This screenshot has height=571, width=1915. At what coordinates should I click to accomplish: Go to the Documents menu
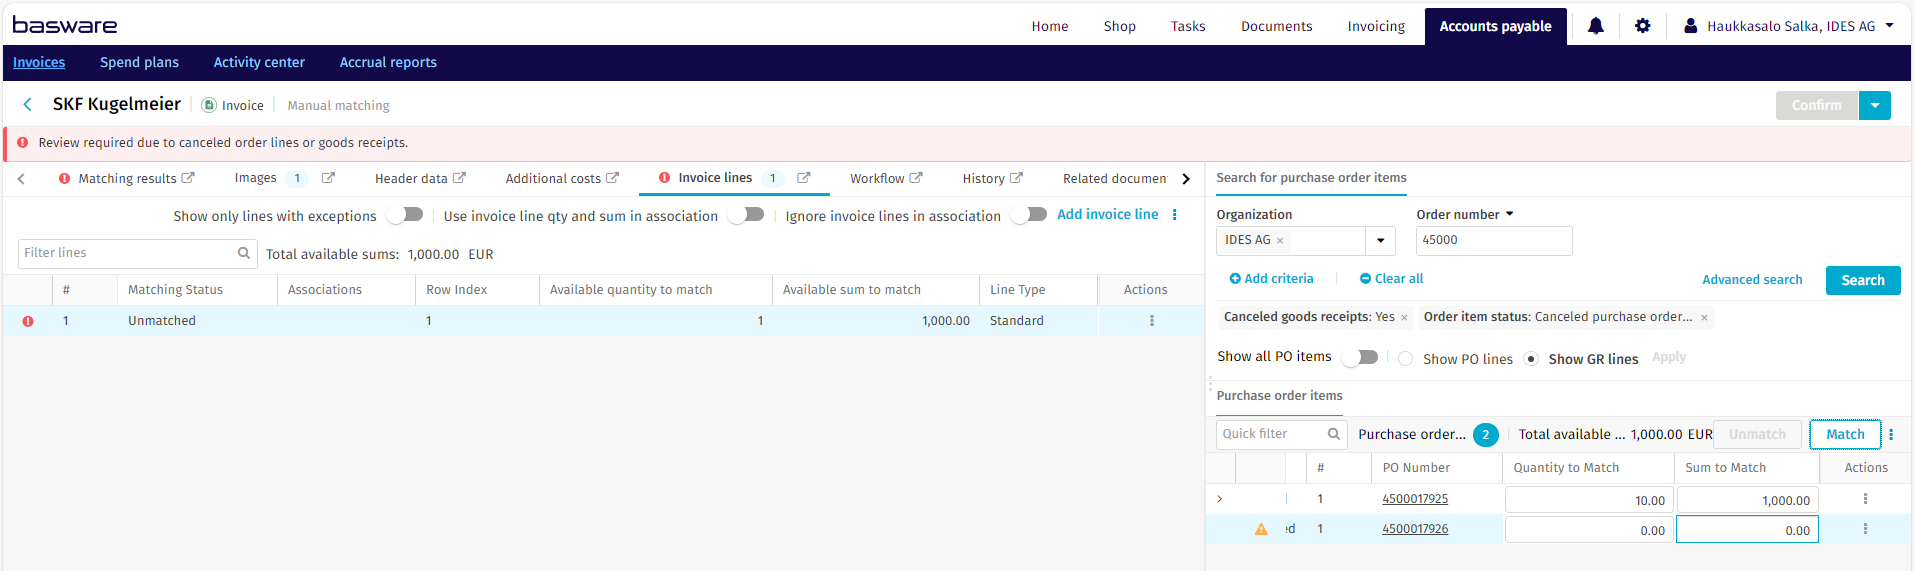(1276, 26)
